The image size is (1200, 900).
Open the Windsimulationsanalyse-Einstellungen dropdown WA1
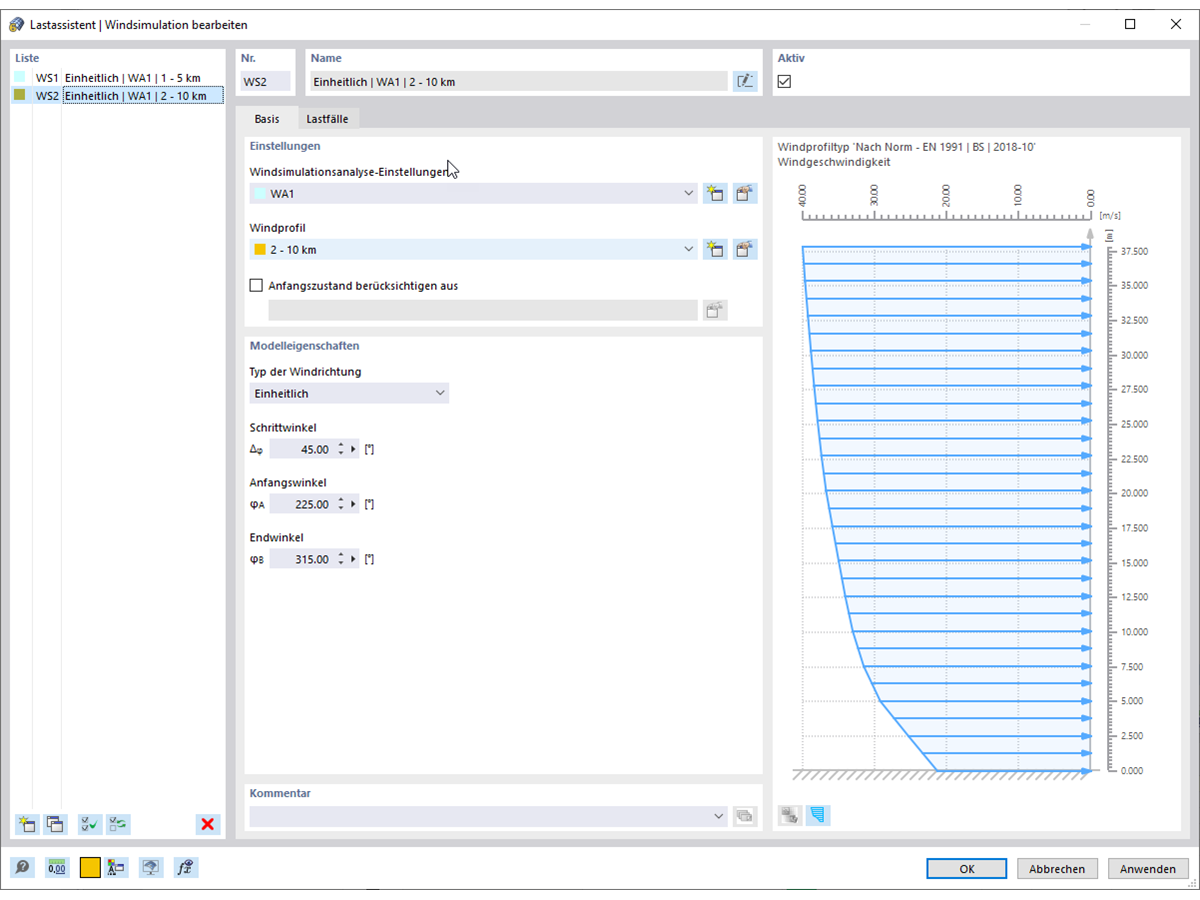pyautogui.click(x=473, y=194)
